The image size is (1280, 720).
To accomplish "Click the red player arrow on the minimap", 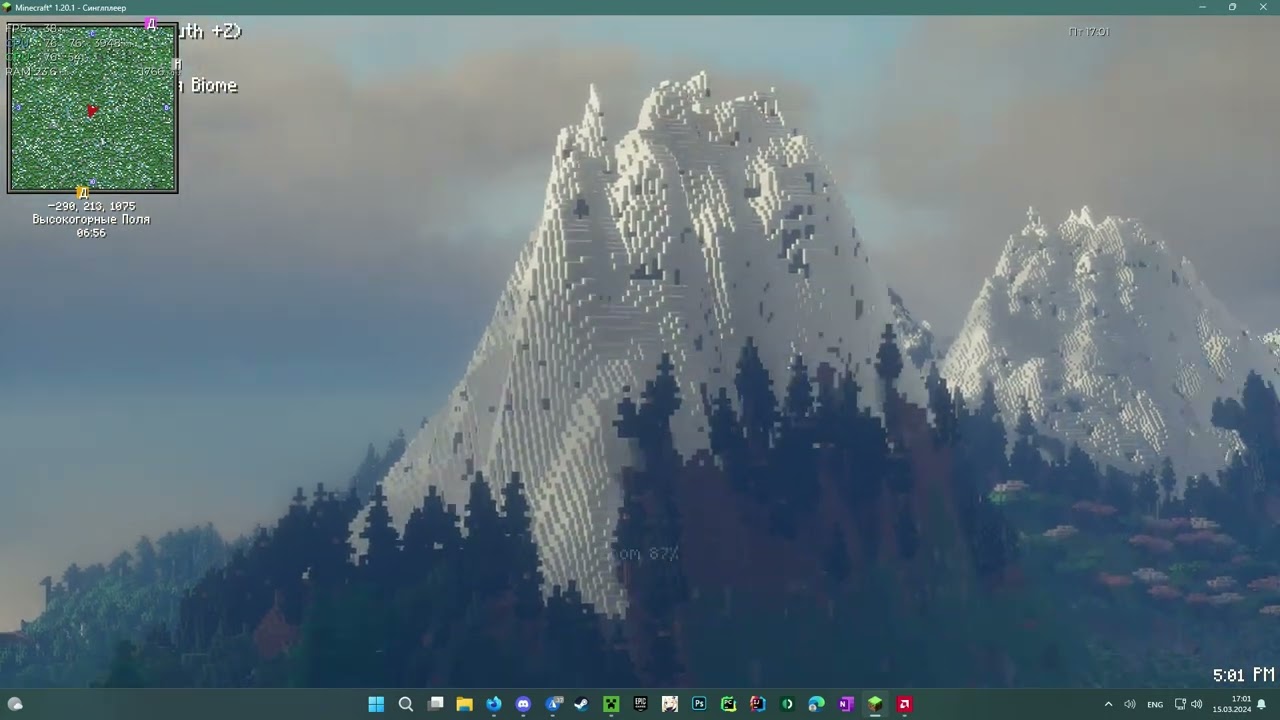I will pos(92,111).
